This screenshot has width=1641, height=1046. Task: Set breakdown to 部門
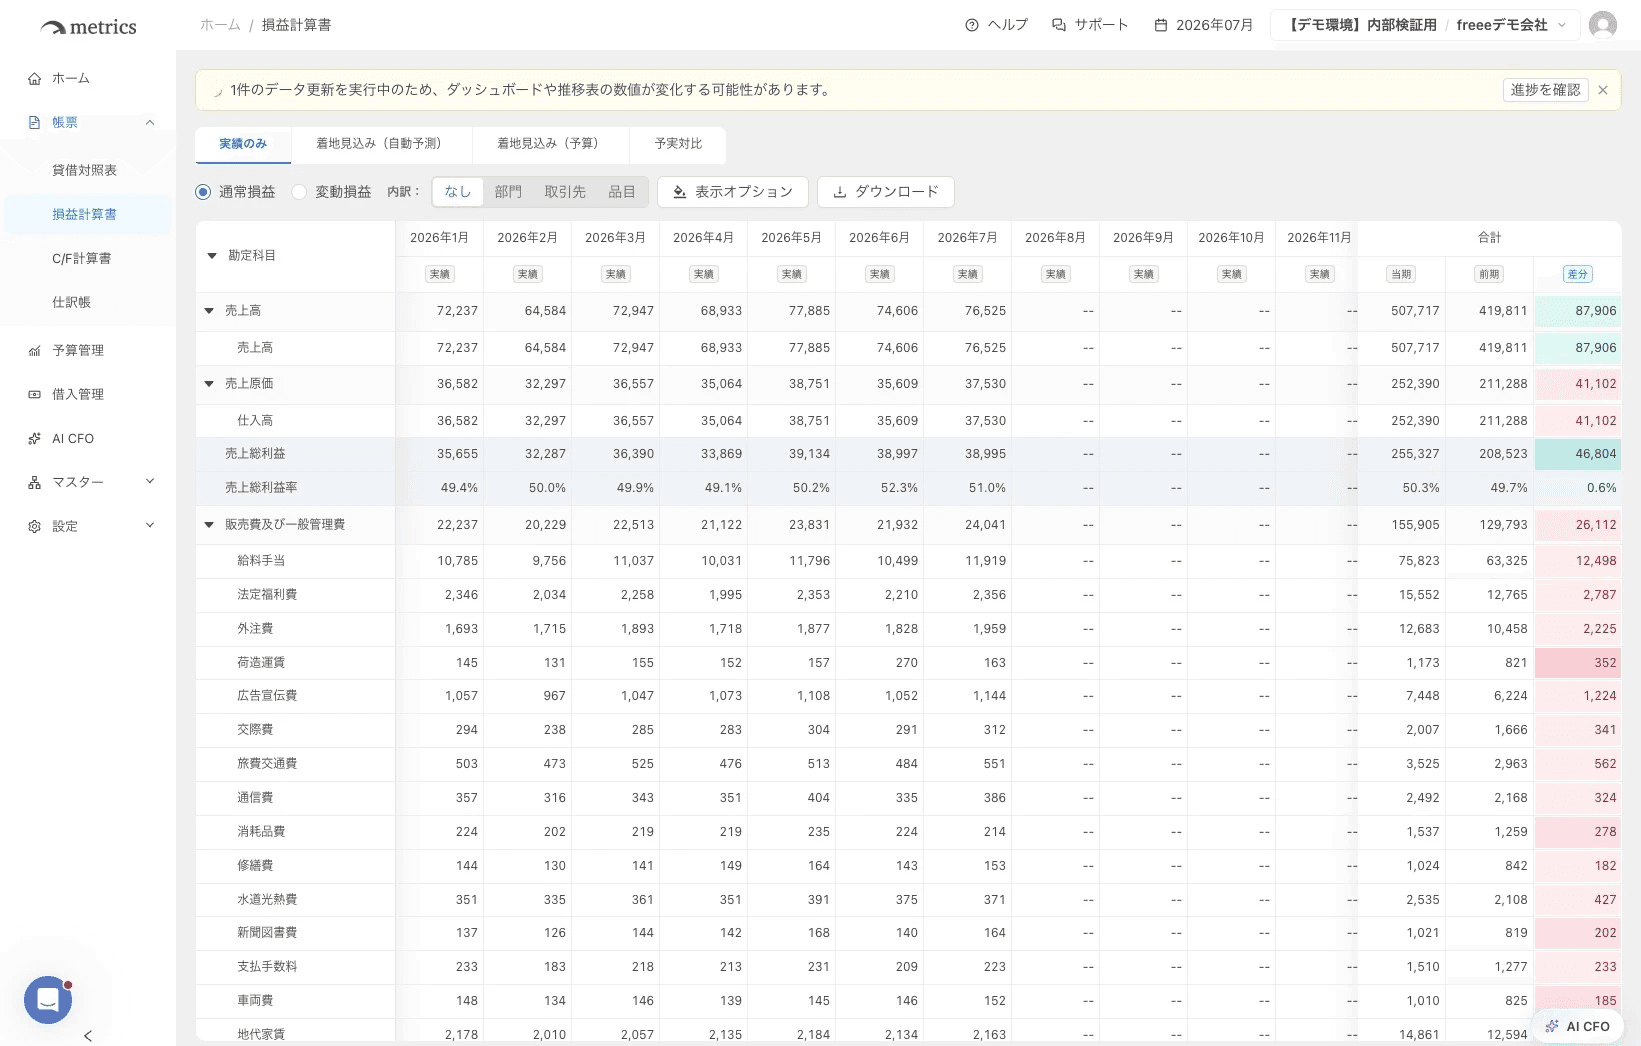coord(508,192)
